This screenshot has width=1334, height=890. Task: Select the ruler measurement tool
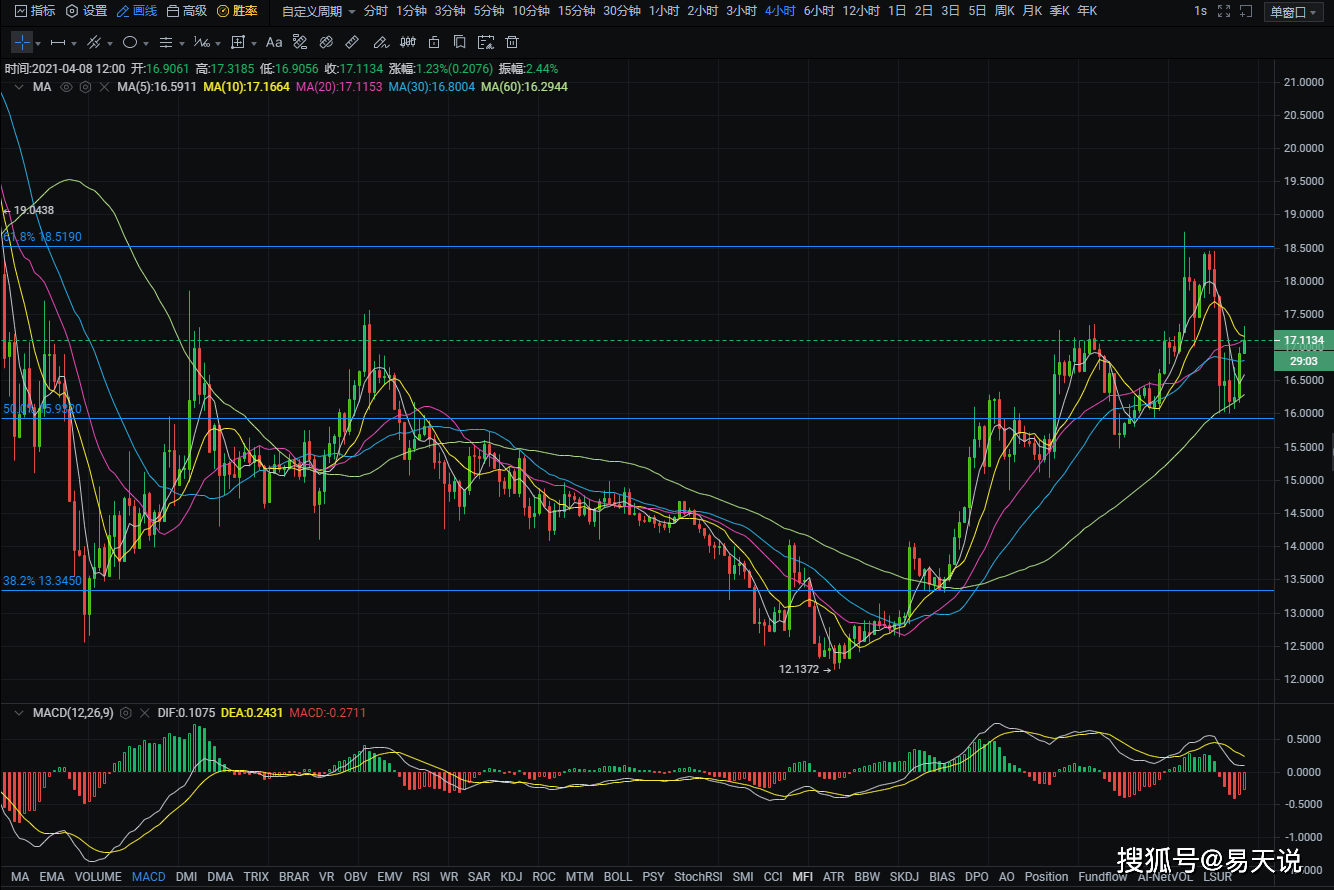click(x=352, y=43)
